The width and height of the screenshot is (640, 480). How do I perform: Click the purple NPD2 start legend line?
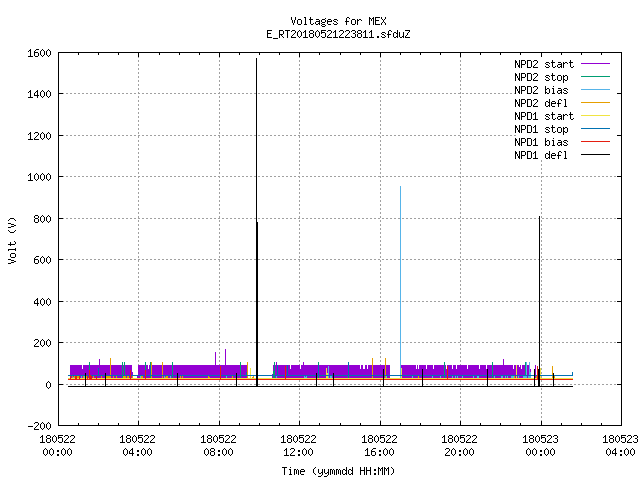596,64
